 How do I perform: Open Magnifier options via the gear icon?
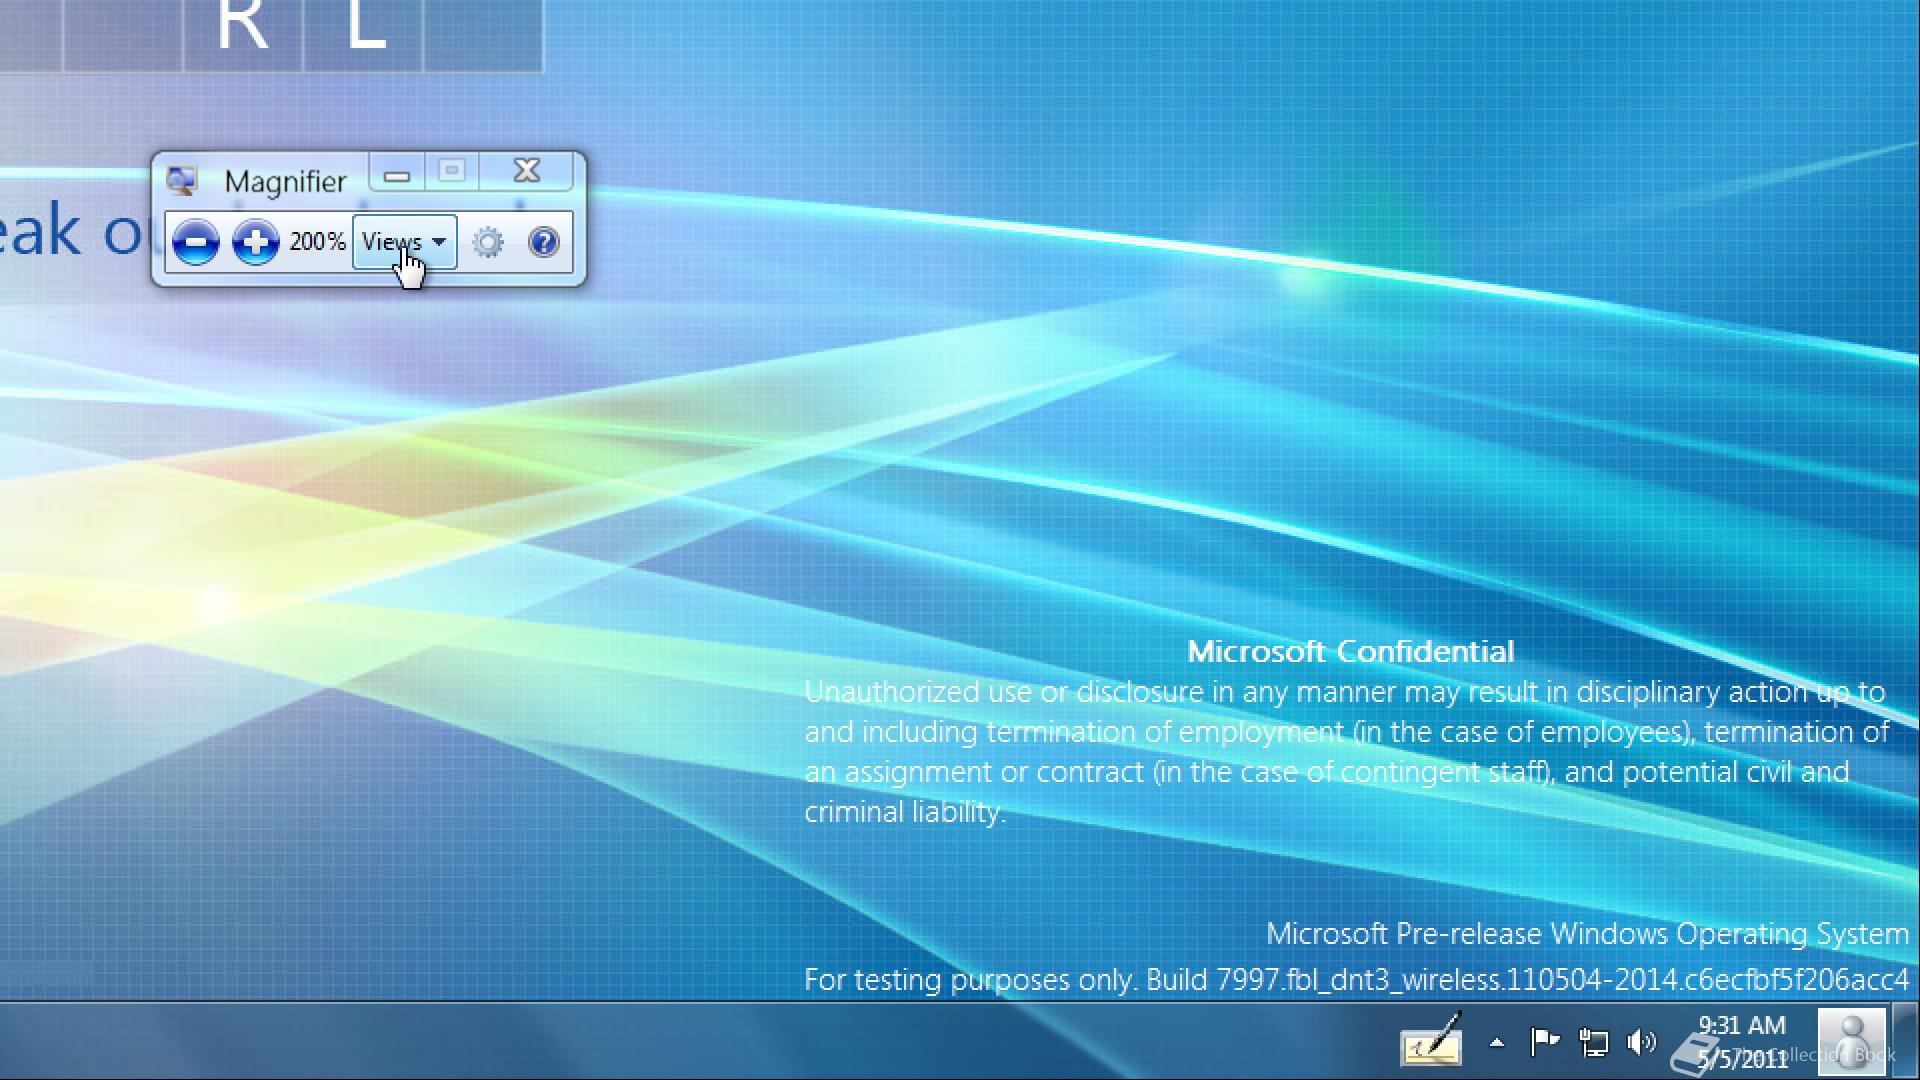tap(488, 242)
